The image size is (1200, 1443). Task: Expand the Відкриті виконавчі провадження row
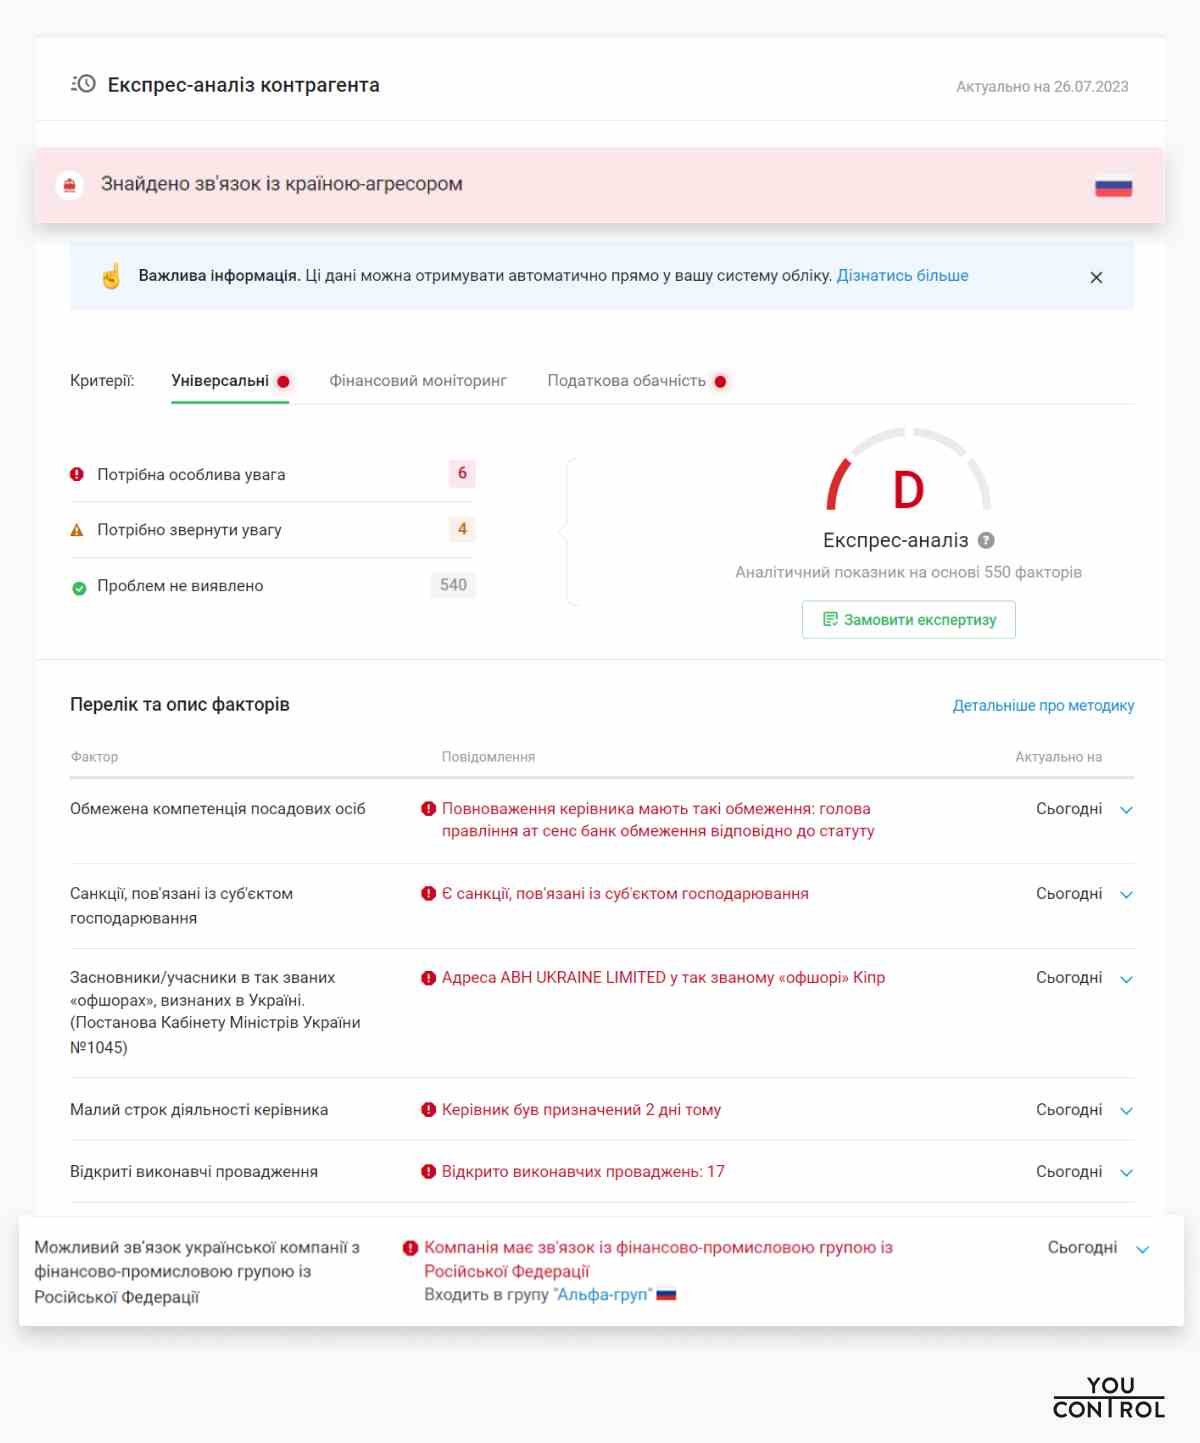click(1127, 1173)
